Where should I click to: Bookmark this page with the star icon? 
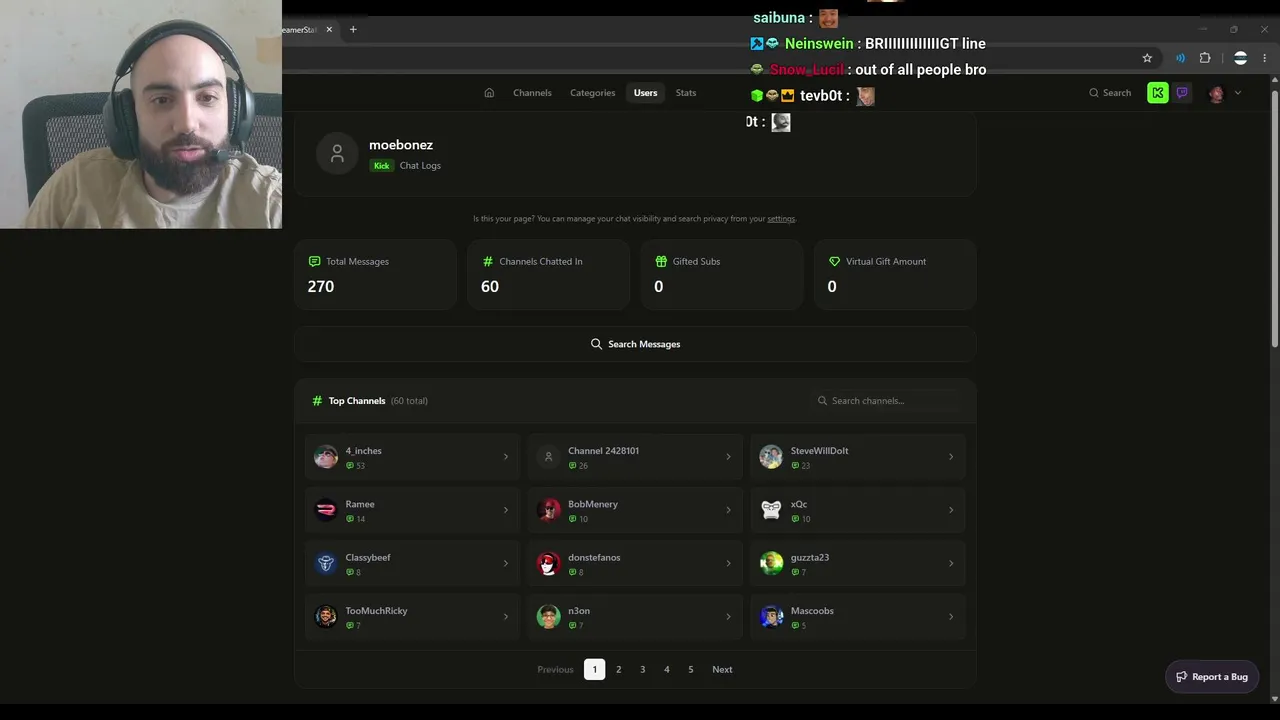pos(1147,58)
